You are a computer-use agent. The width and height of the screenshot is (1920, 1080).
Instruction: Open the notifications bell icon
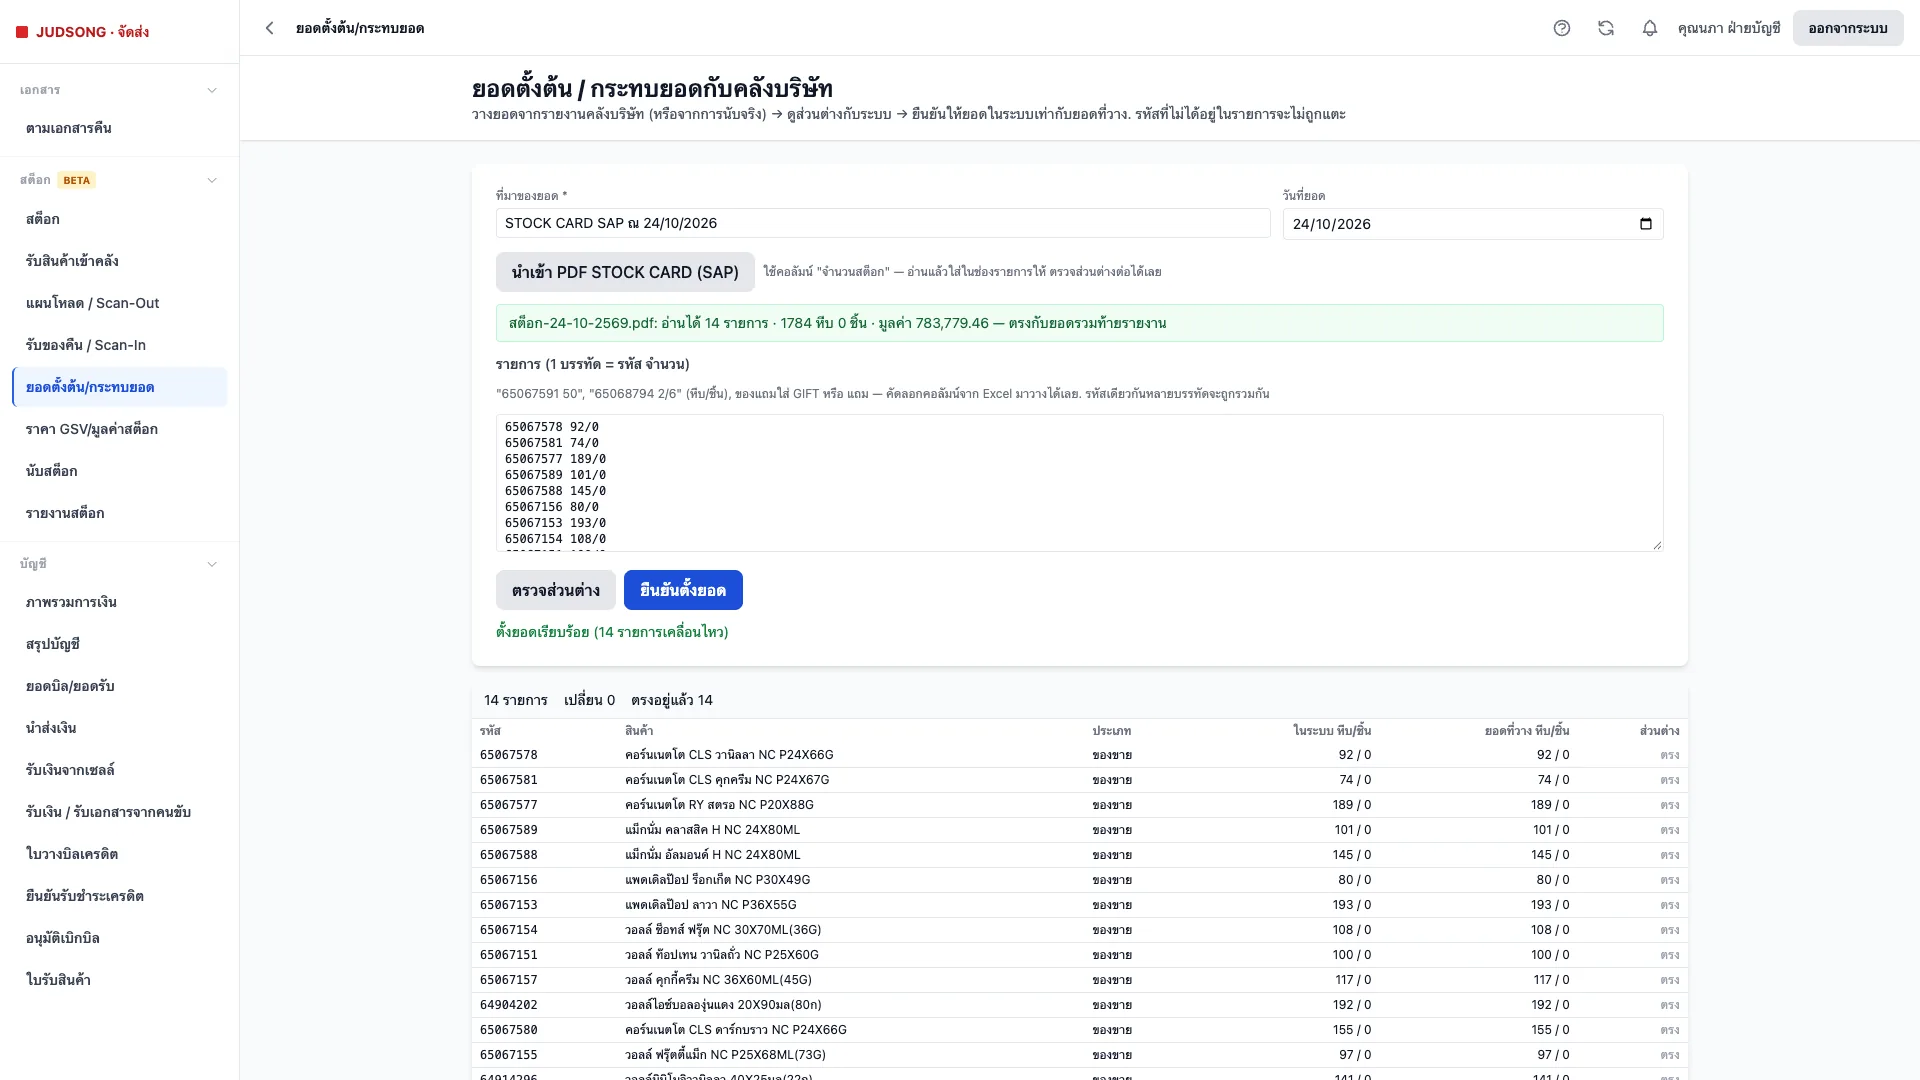1650,28
